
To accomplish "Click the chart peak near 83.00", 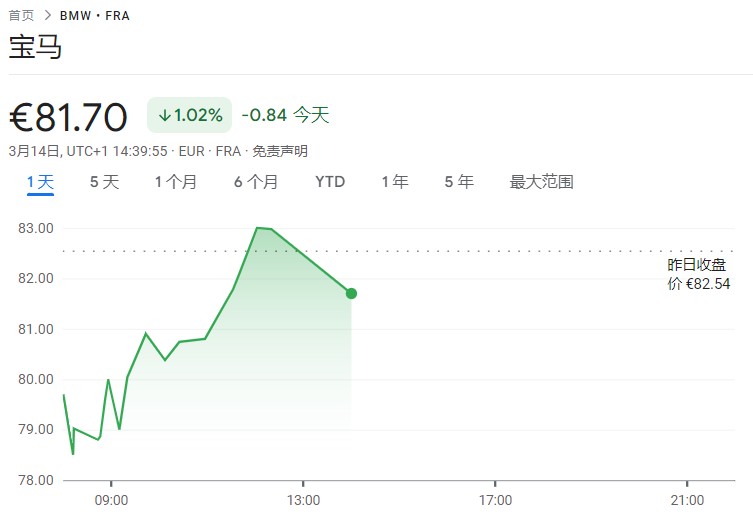I will tap(258, 228).
